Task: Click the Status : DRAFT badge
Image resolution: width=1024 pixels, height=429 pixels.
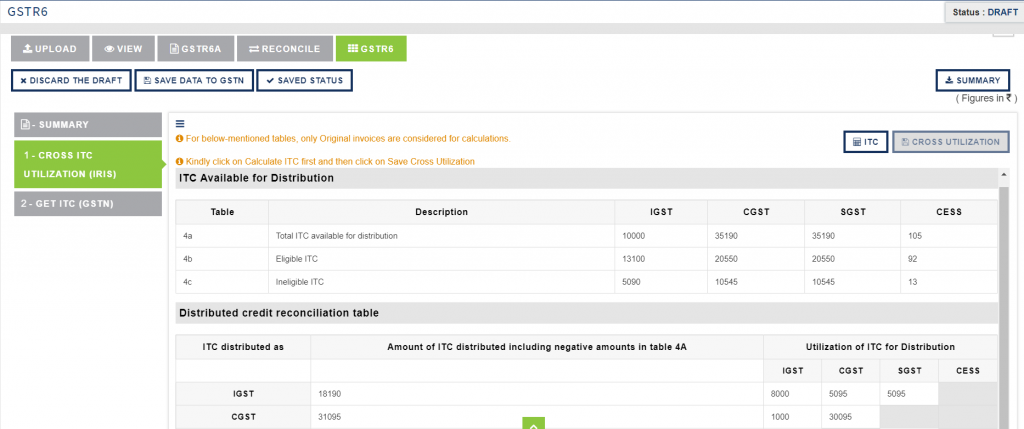Action: (984, 12)
